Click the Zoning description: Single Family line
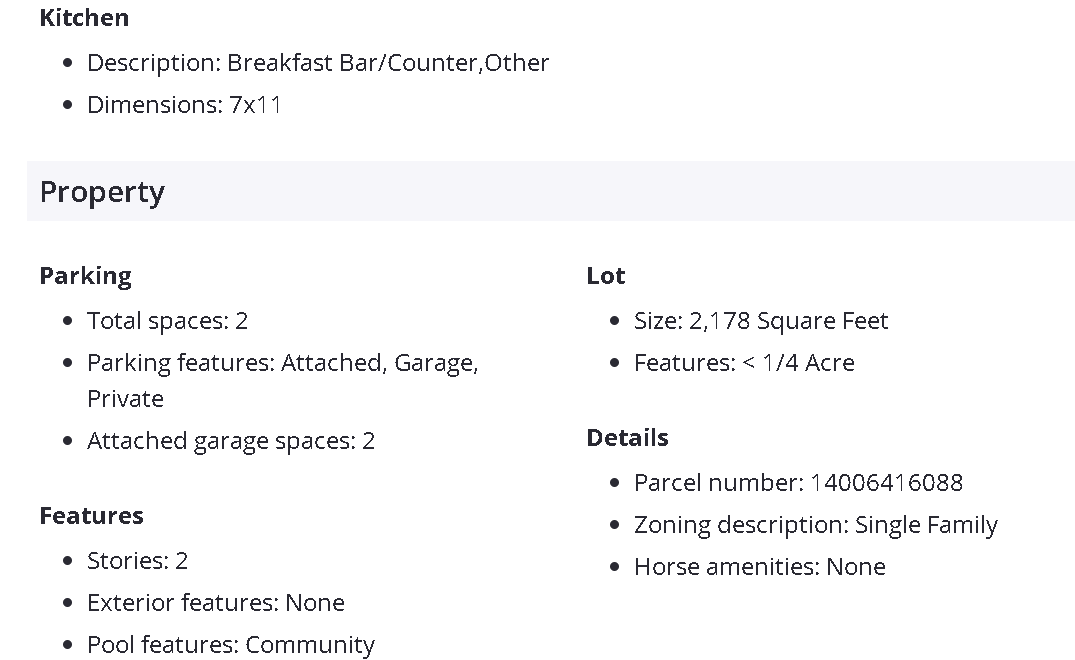 [815, 525]
